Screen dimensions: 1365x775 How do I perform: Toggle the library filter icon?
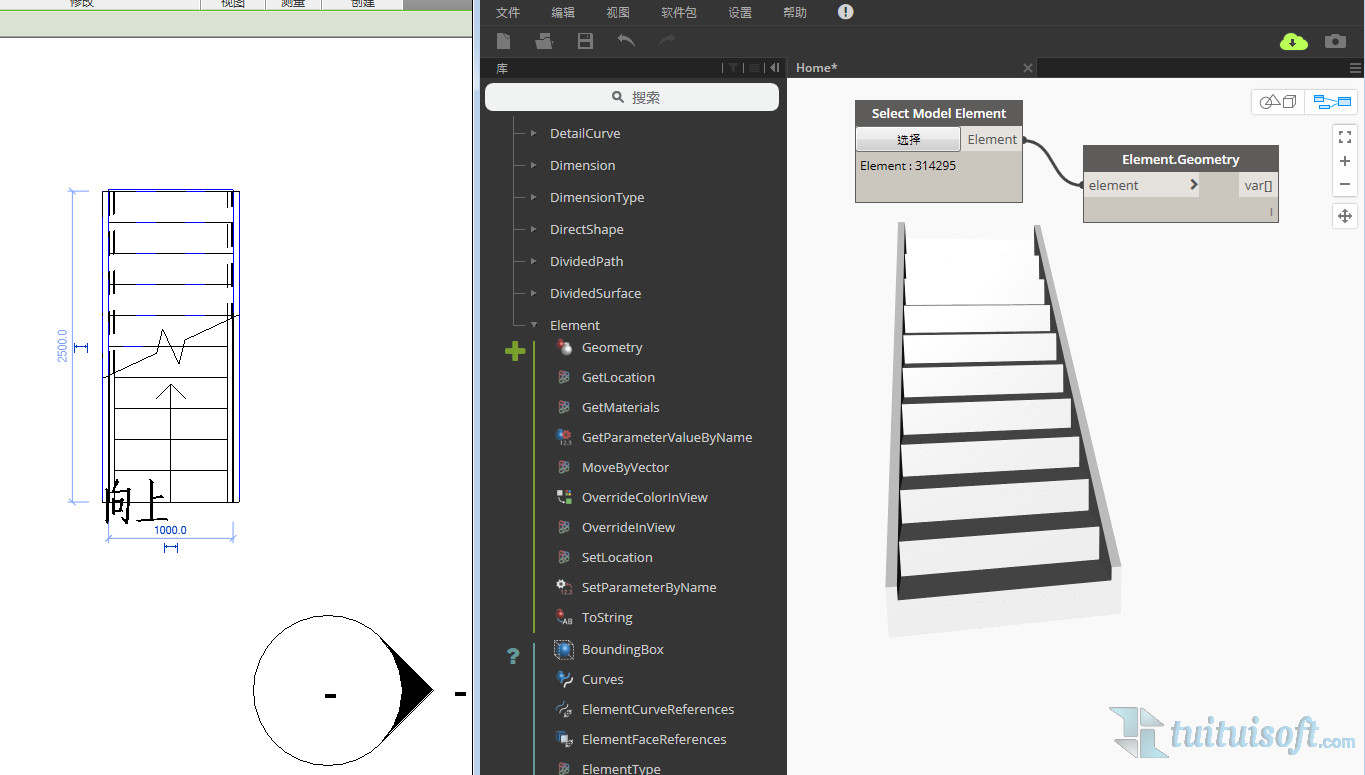pos(733,68)
